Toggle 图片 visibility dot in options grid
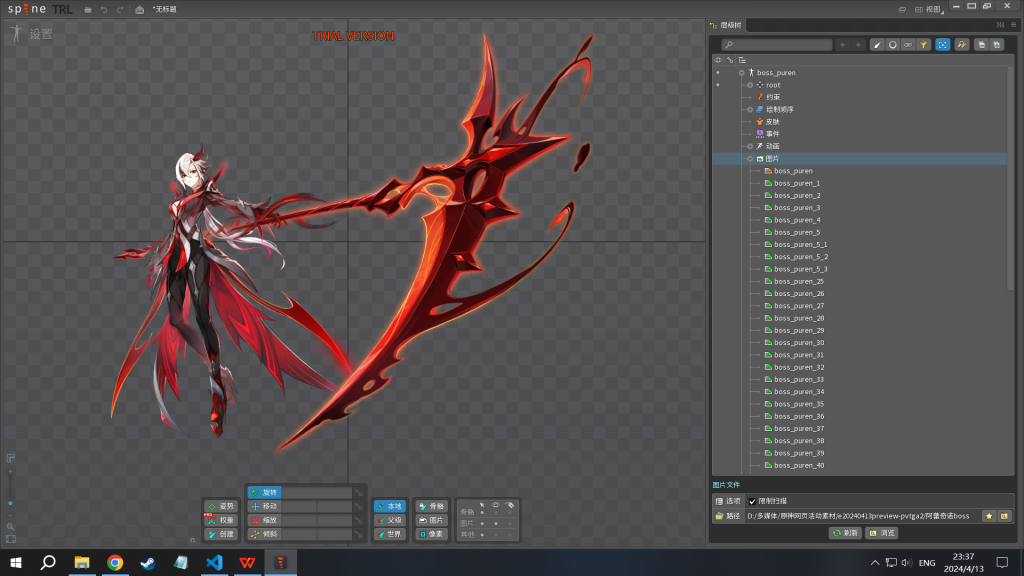Viewport: 1024px width, 576px height. pyautogui.click(x=496, y=523)
